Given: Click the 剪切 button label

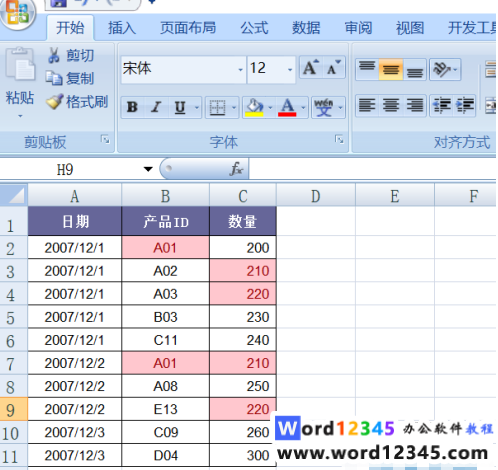Looking at the screenshot, I should pyautogui.click(x=80, y=55).
